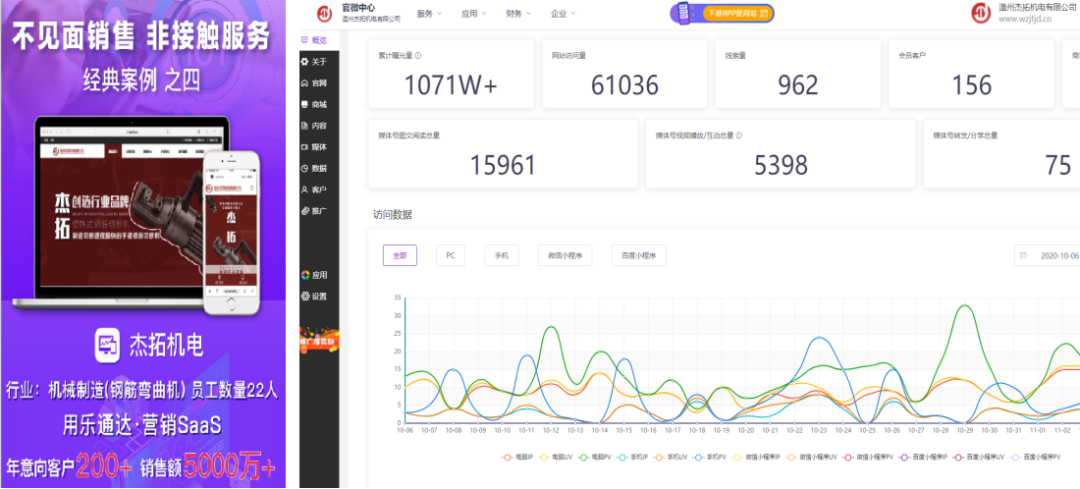Viewport: 1080px width, 489px height.
Task: Open the 数据 chart item in sidebar
Action: 314,168
